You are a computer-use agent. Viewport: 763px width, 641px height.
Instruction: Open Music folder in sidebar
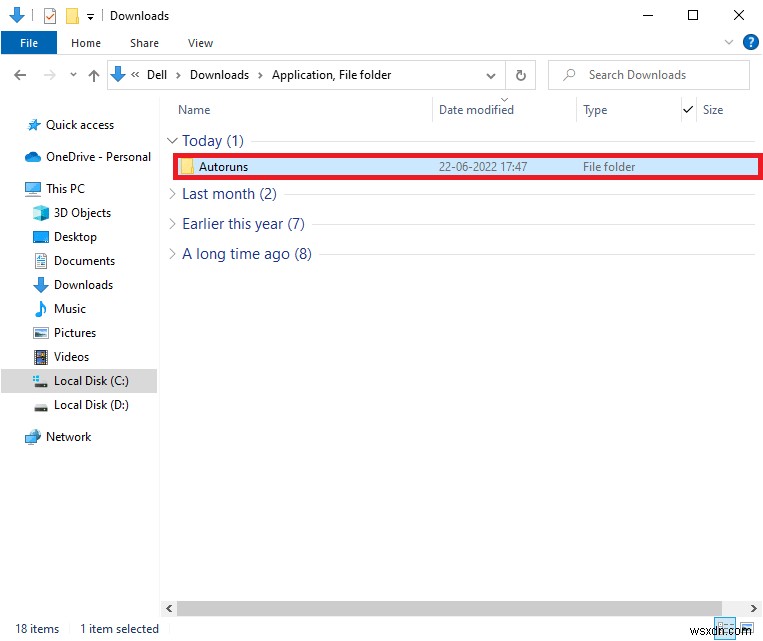pyautogui.click(x=70, y=309)
